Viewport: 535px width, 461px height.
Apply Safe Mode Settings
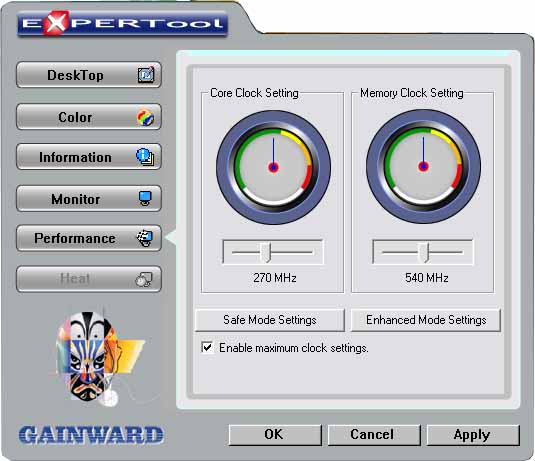pyautogui.click(x=270, y=320)
